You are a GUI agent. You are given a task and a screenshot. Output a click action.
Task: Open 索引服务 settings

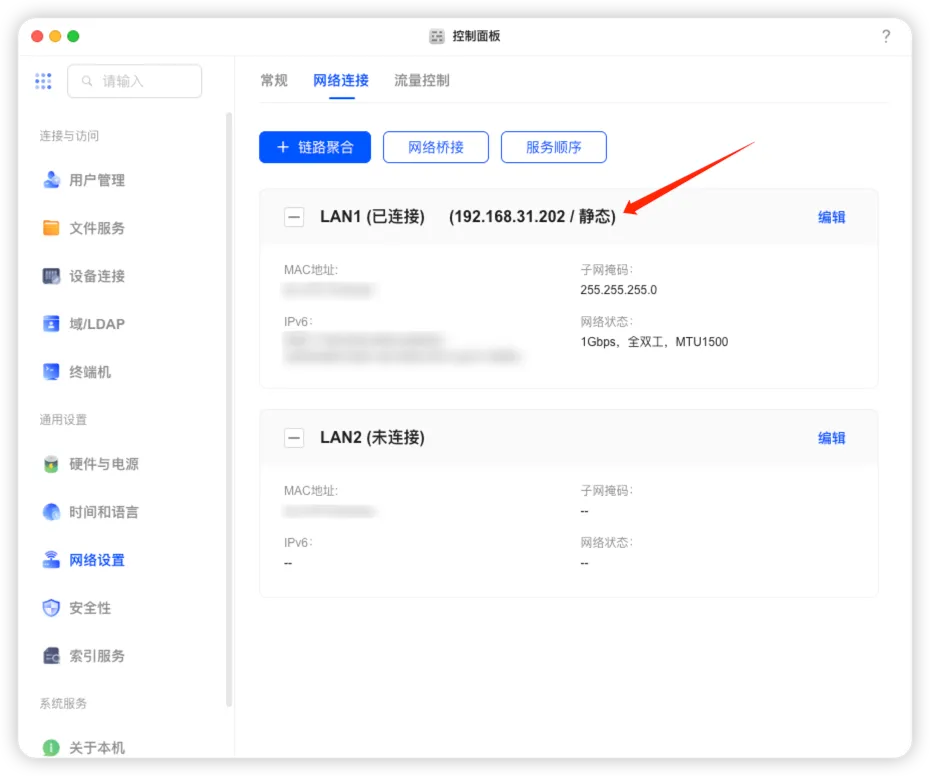[97, 656]
